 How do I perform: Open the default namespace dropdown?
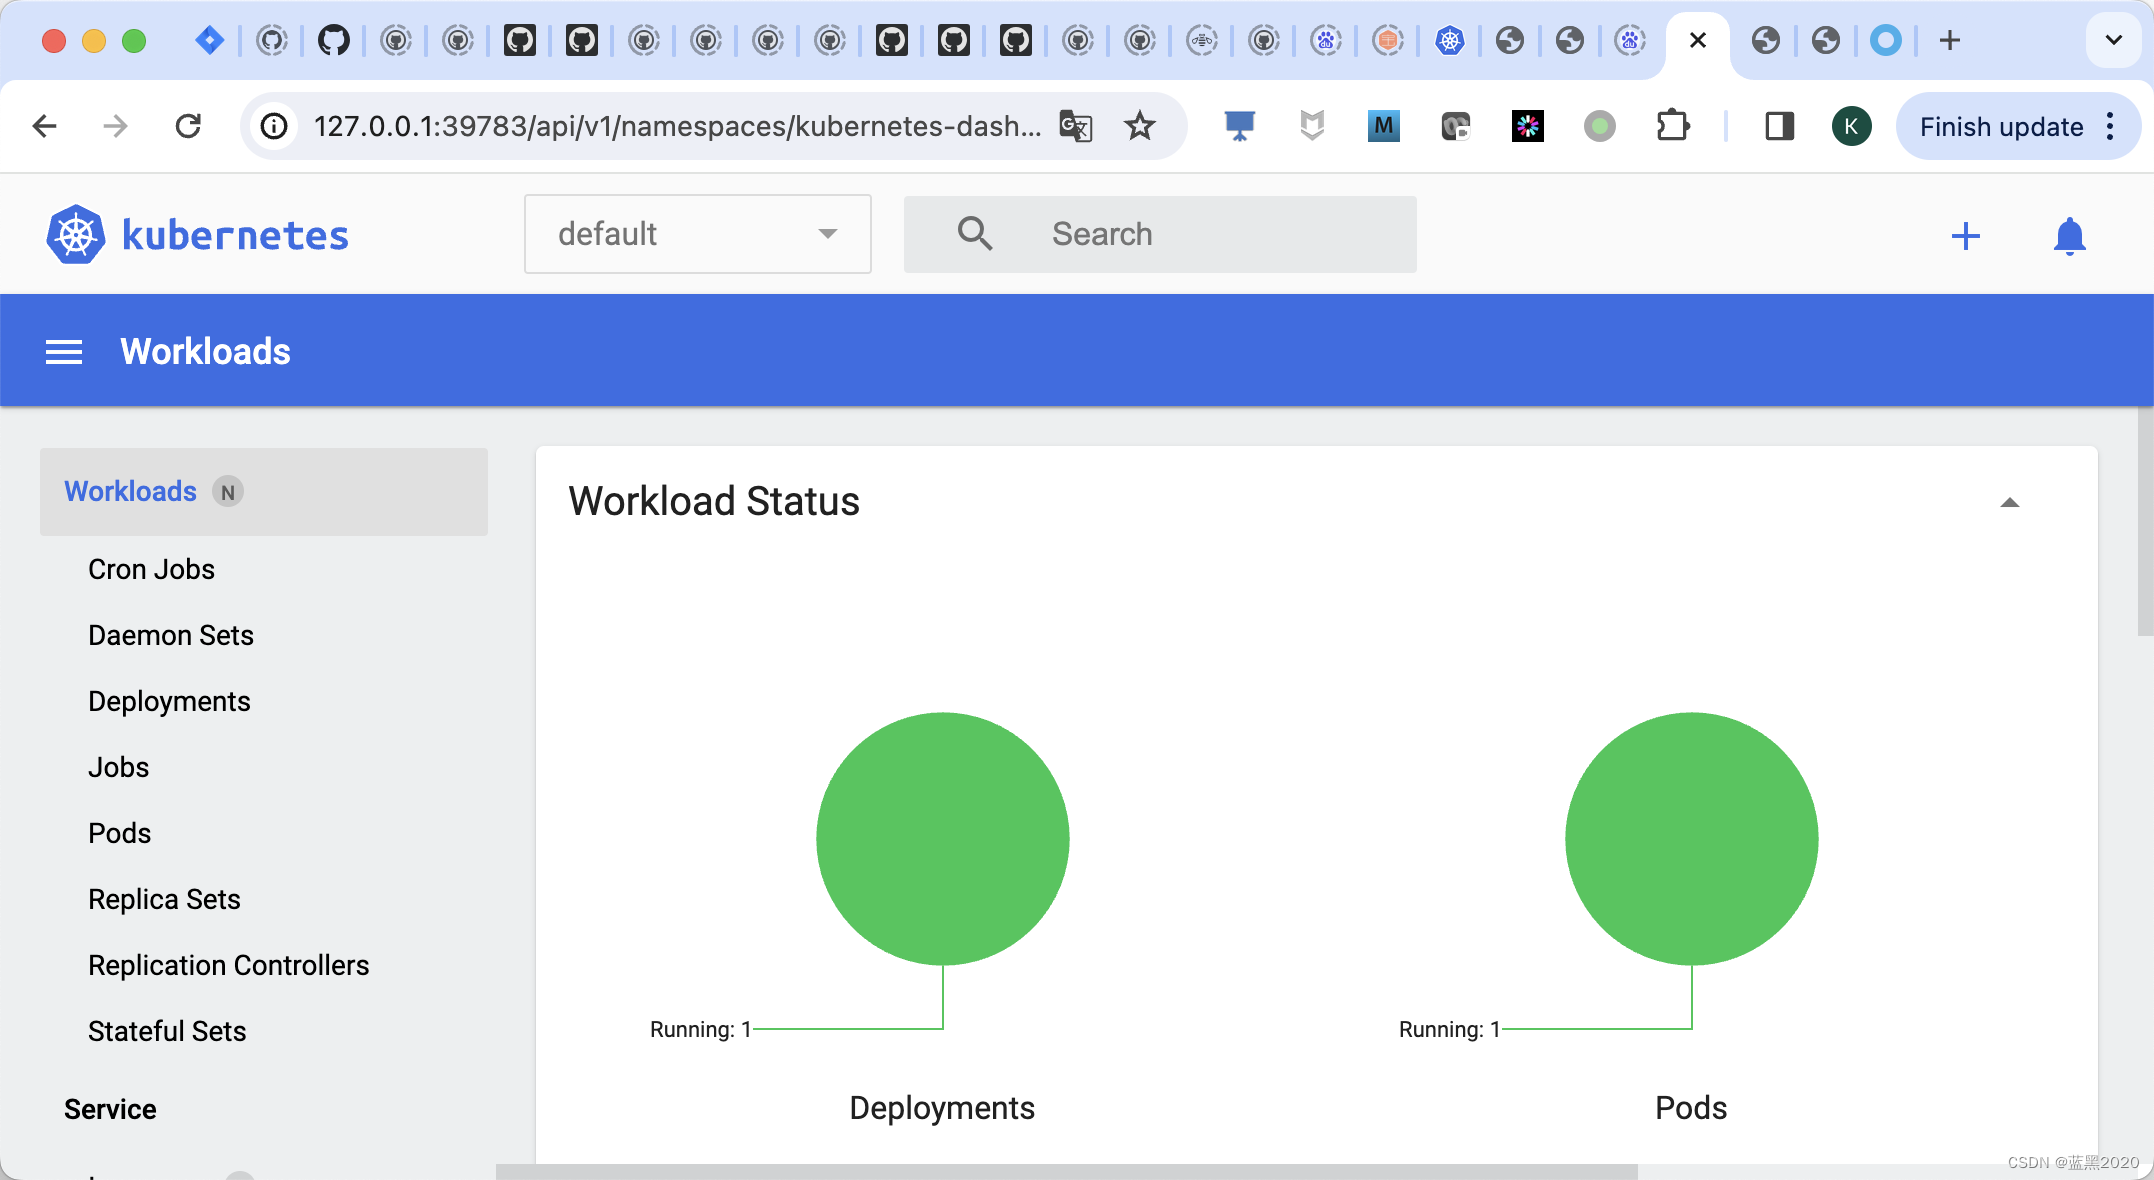[x=698, y=234]
